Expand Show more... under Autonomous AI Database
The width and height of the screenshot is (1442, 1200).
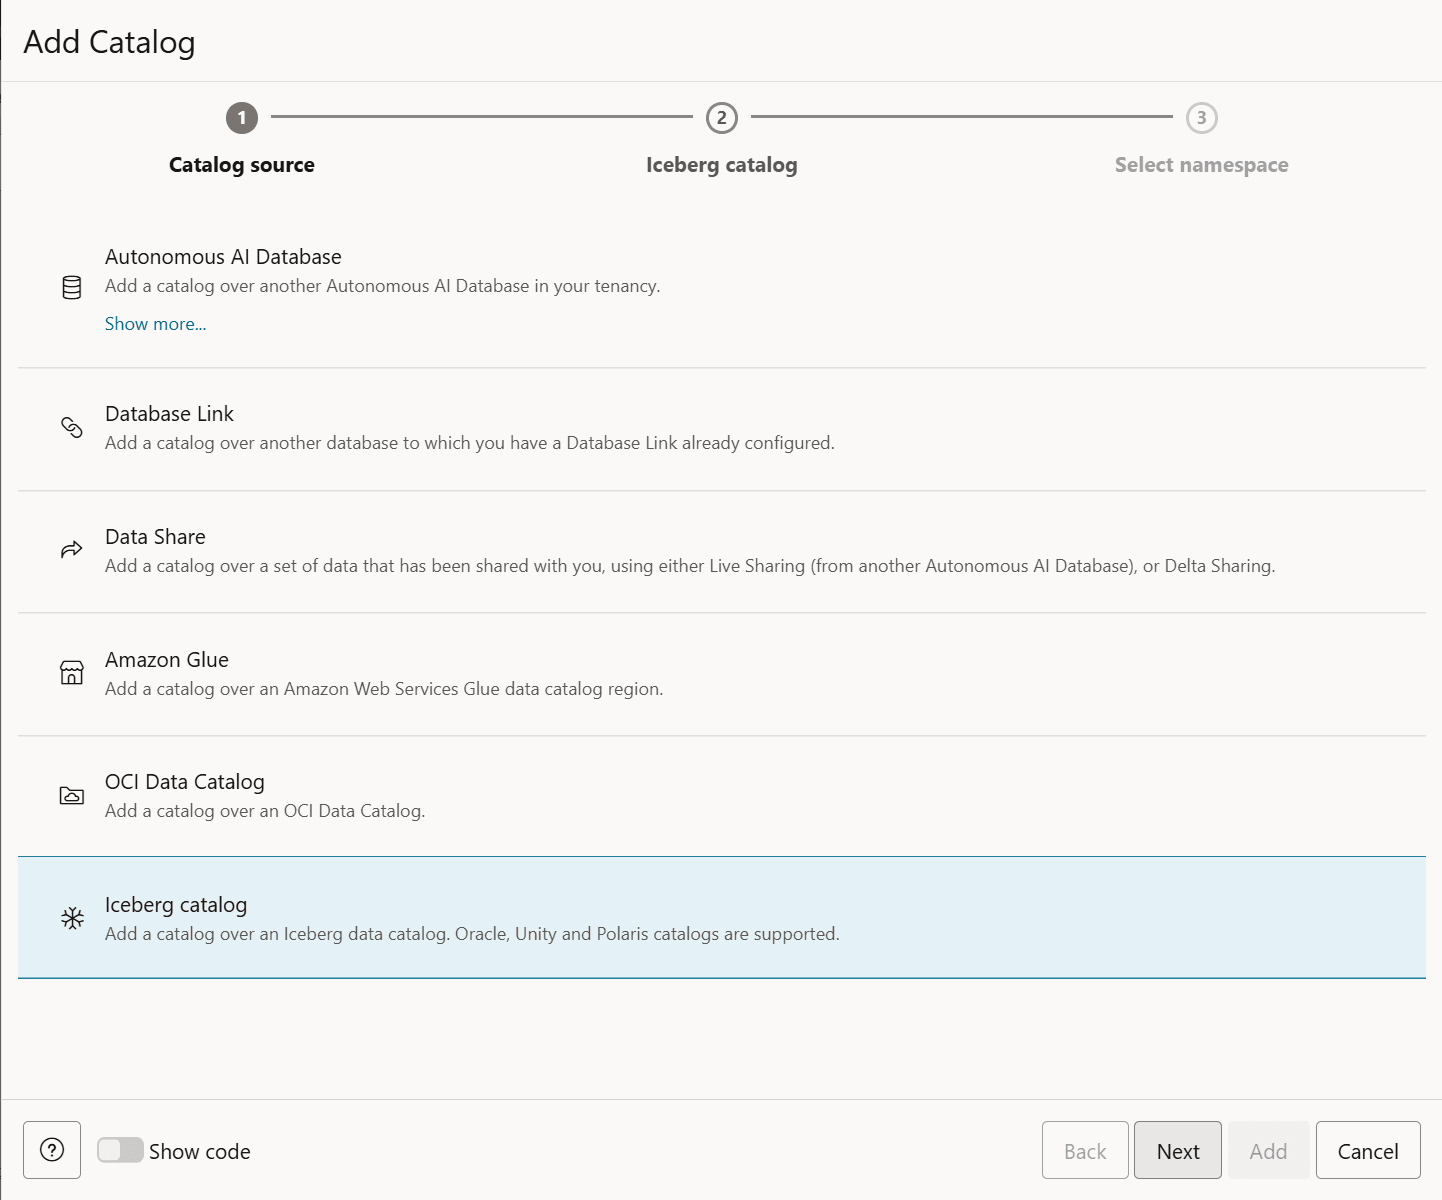156,324
